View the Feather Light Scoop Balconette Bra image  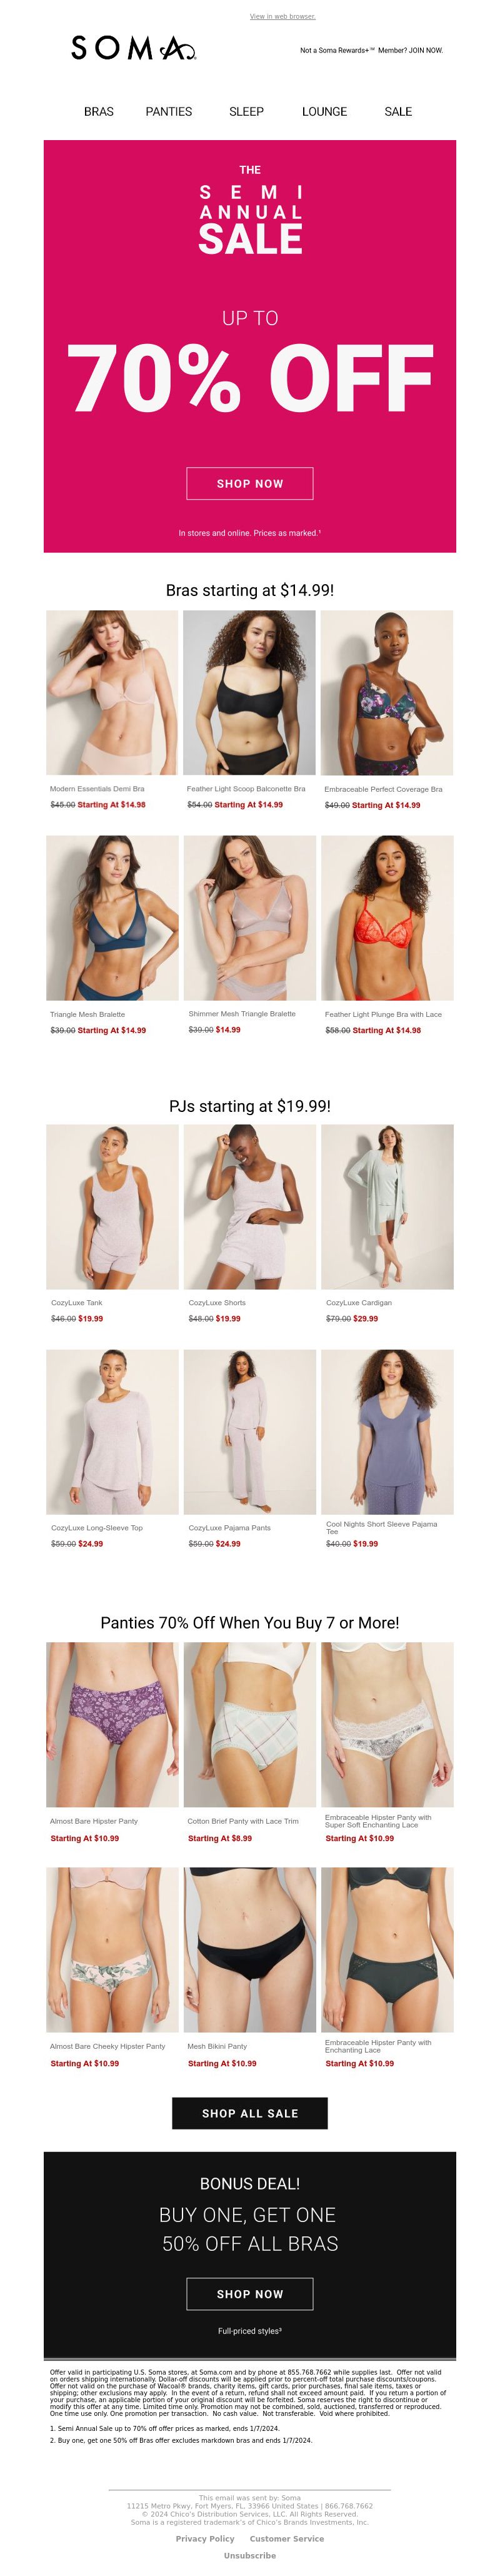coord(250,693)
